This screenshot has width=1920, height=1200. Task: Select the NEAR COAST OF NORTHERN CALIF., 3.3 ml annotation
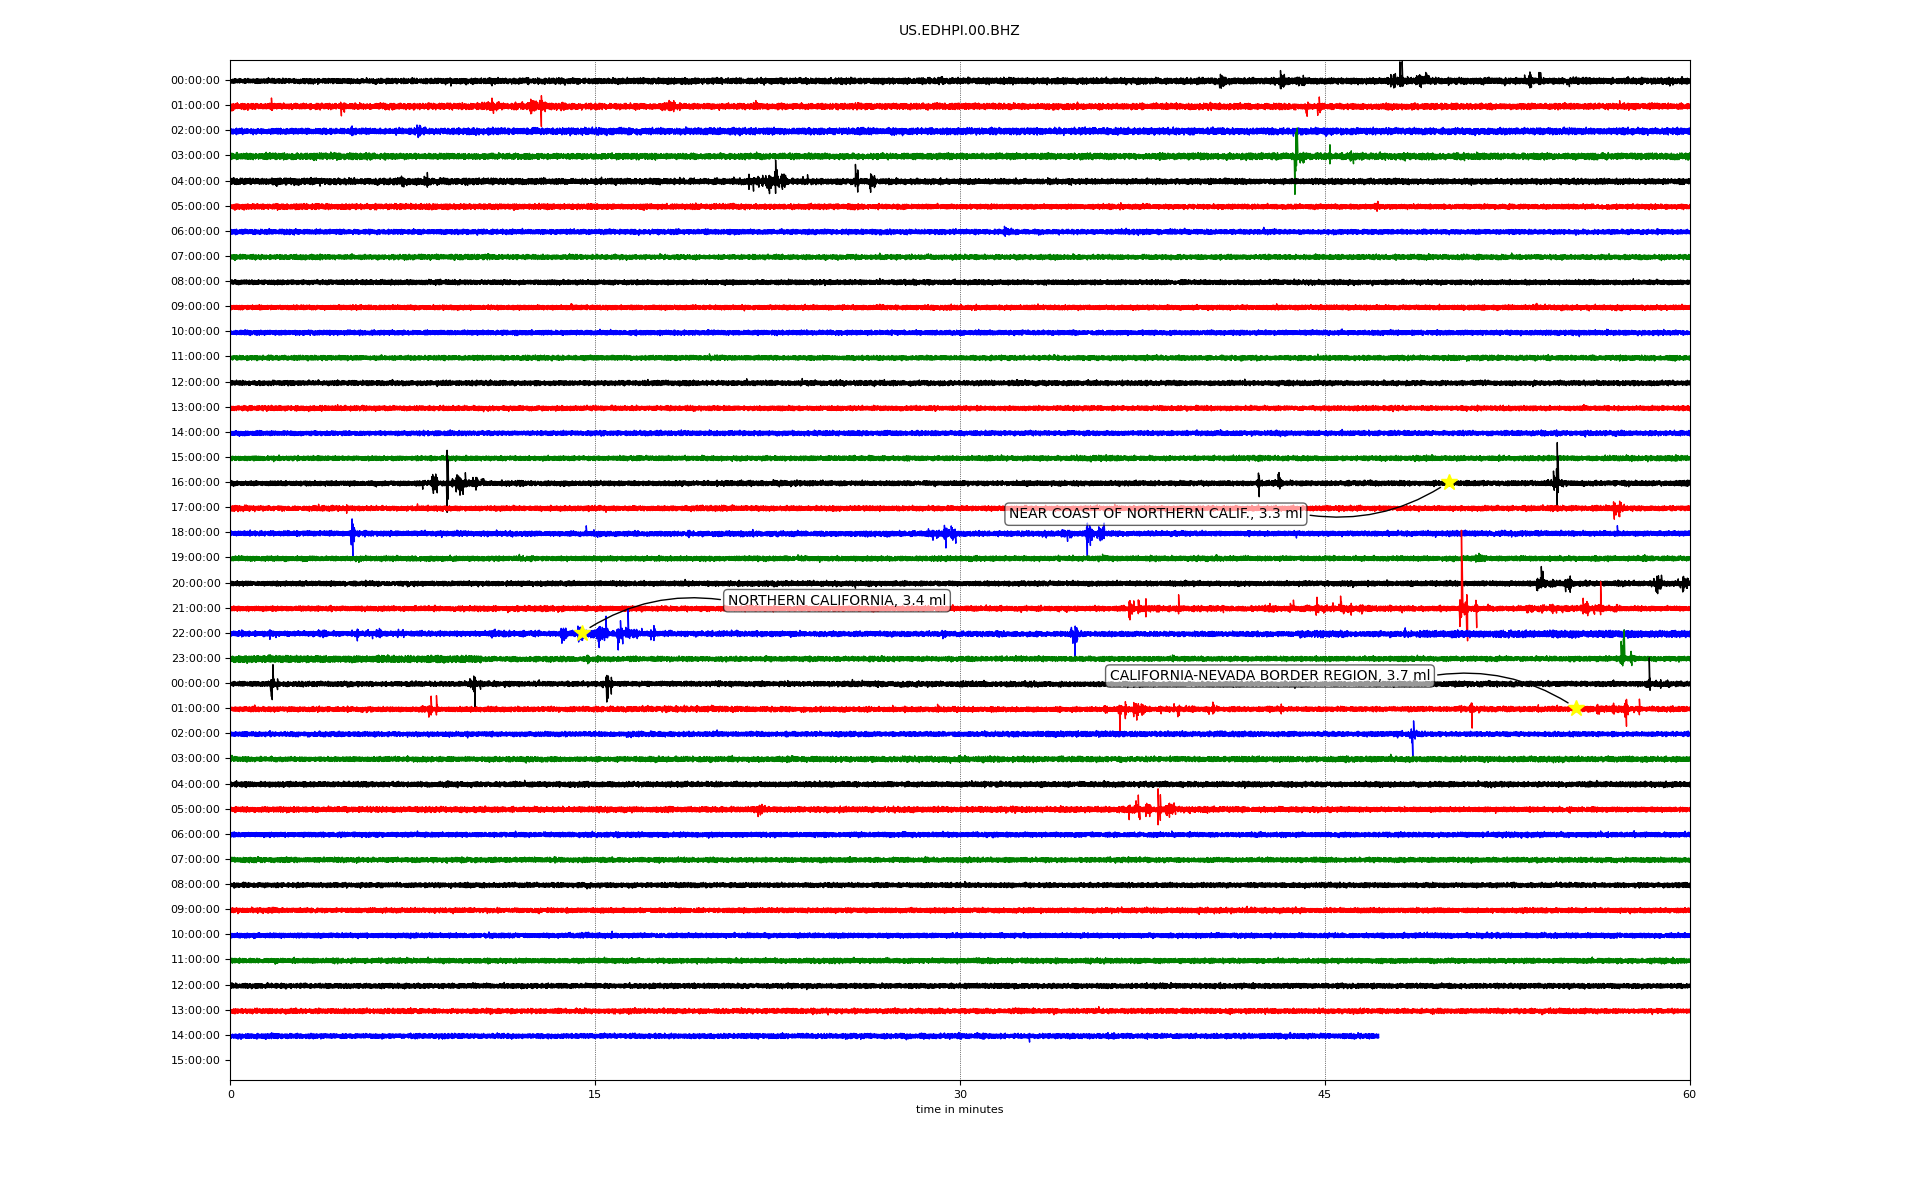[1155, 514]
